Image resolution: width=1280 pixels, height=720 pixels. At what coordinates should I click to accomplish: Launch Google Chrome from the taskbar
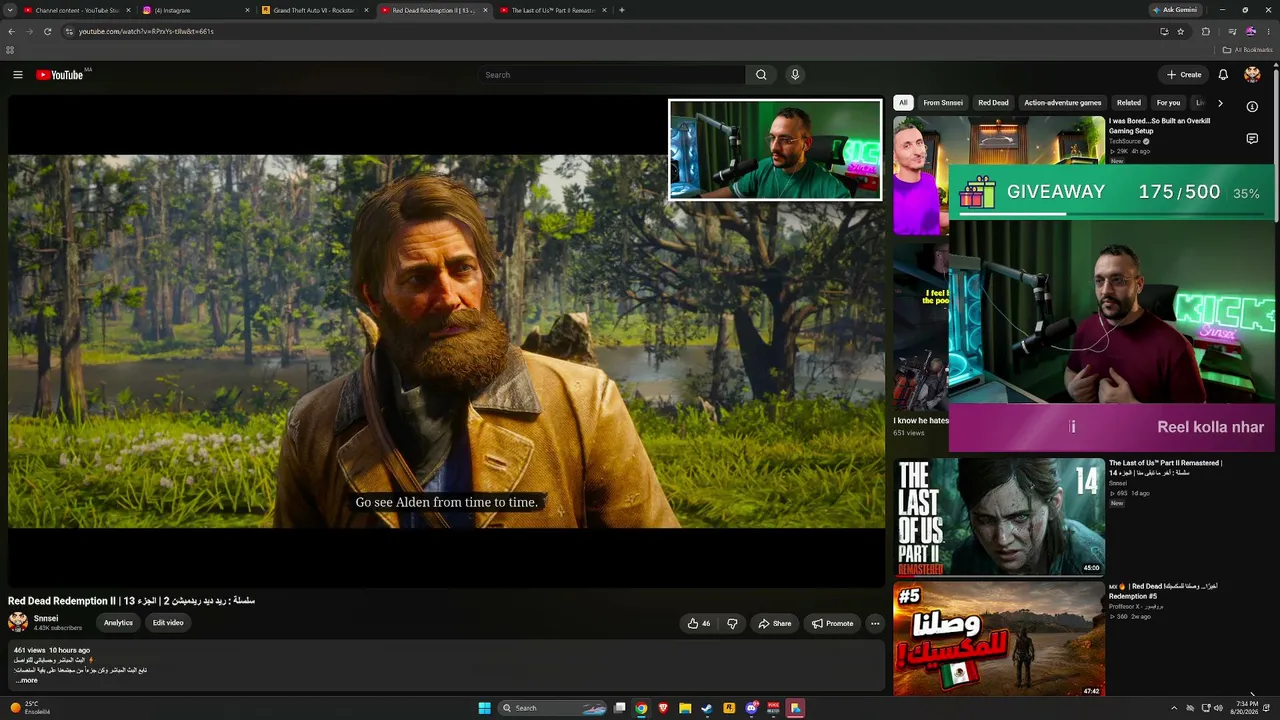click(x=641, y=708)
